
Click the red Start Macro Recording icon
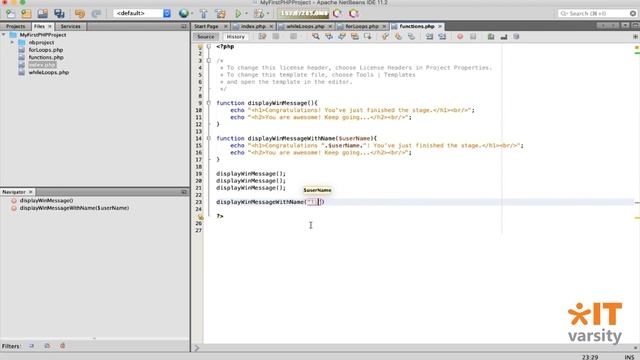460,37
